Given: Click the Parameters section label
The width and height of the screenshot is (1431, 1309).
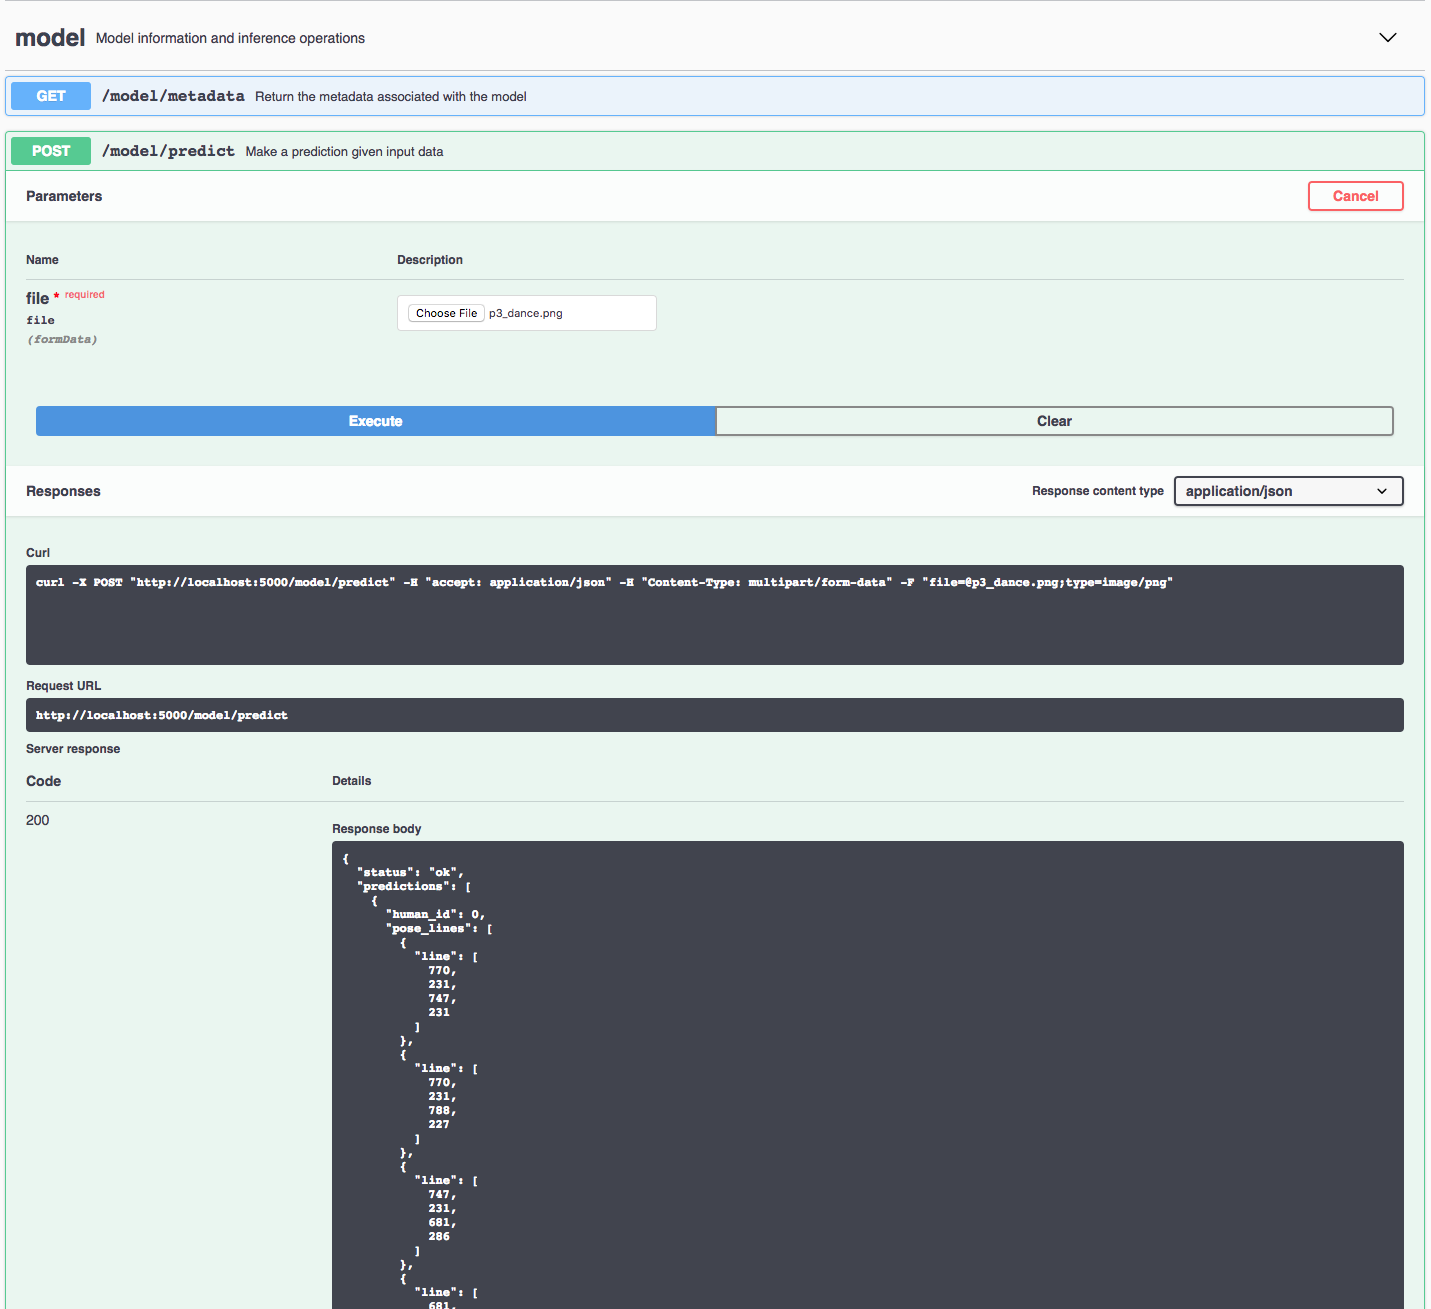Looking at the screenshot, I should coord(64,196).
